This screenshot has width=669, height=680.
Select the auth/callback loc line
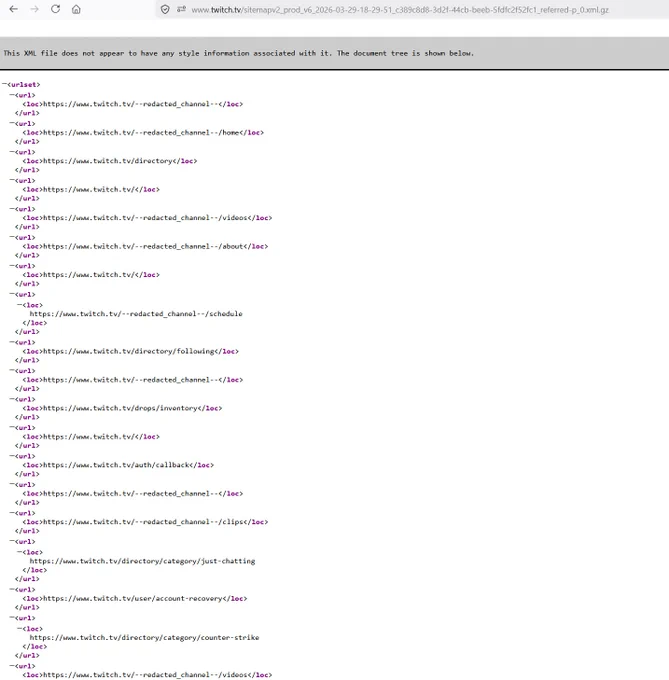click(x=118, y=465)
